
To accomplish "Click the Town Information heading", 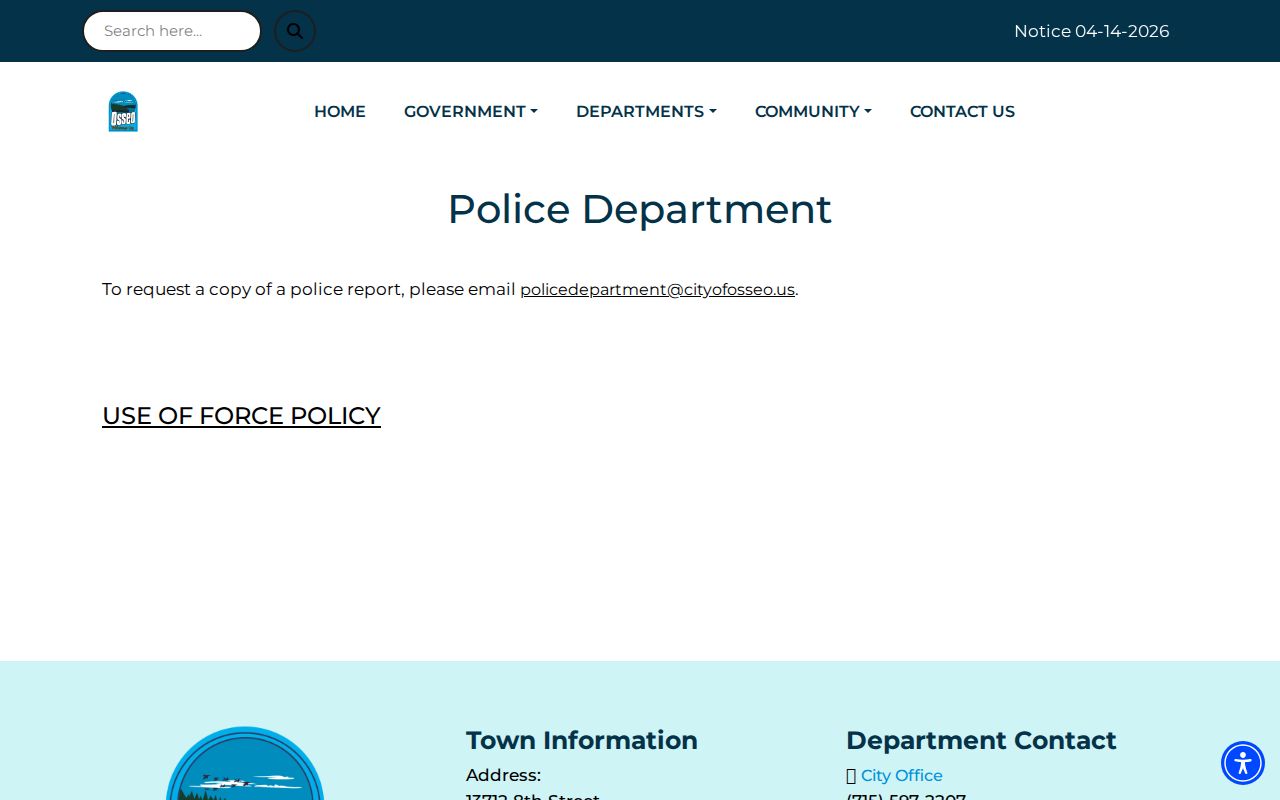I will coord(582,741).
